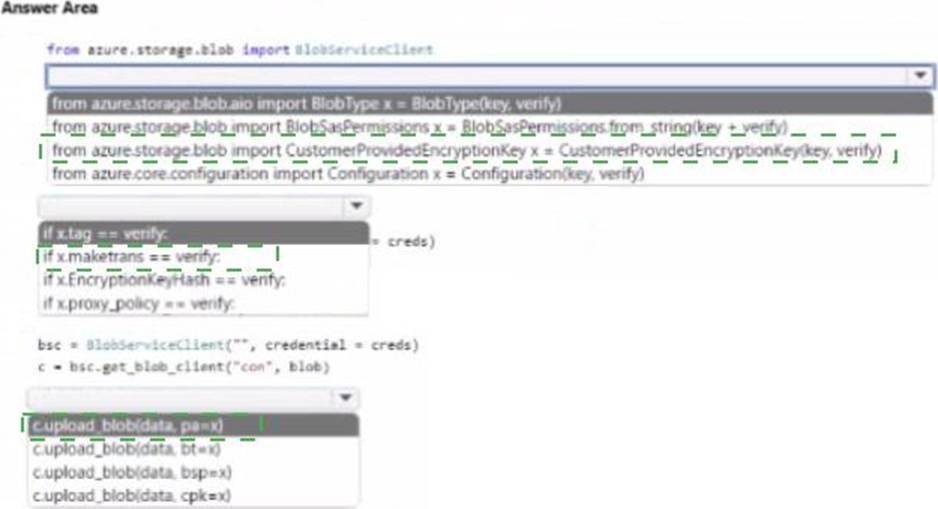
Task: Expand the second dropdown above the x.tag option
Action: click(357, 206)
